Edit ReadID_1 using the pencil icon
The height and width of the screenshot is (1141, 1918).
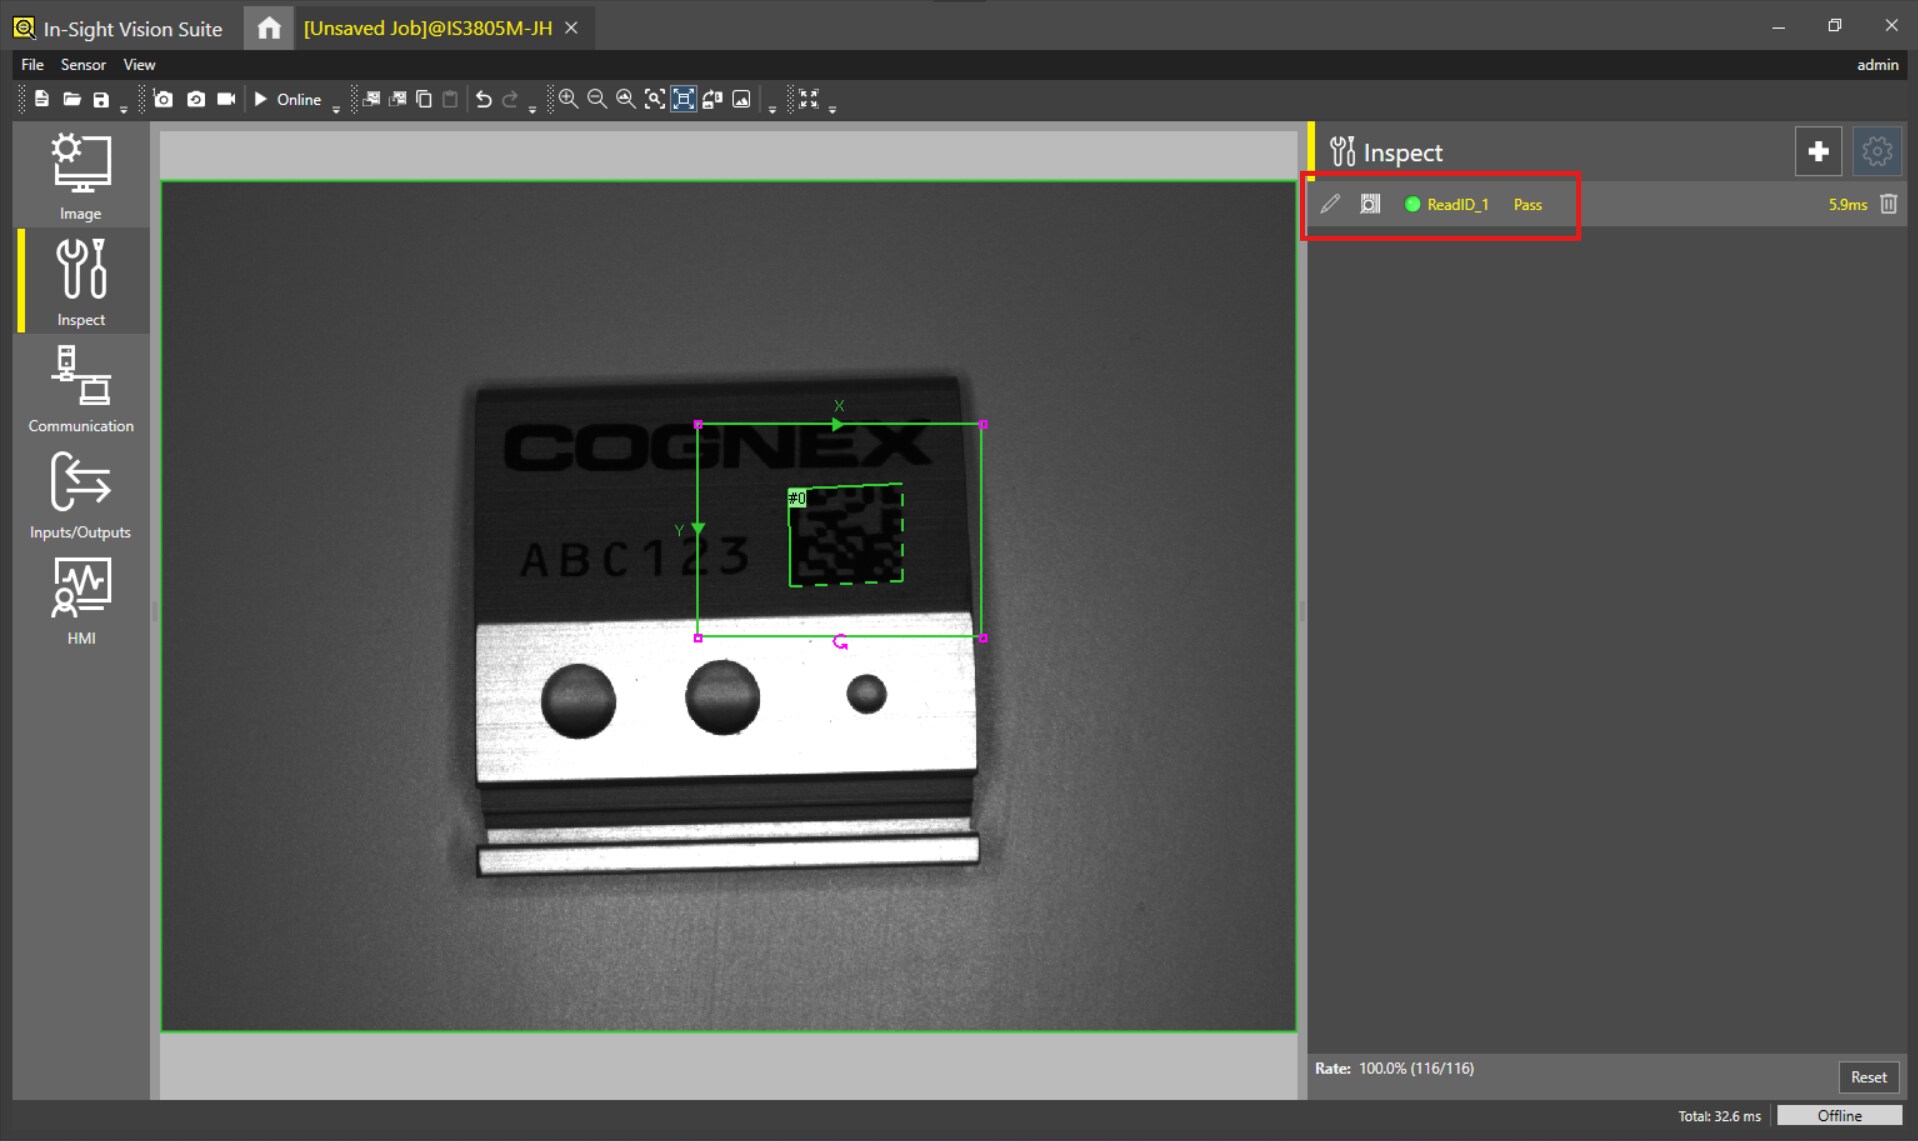pyautogui.click(x=1330, y=204)
